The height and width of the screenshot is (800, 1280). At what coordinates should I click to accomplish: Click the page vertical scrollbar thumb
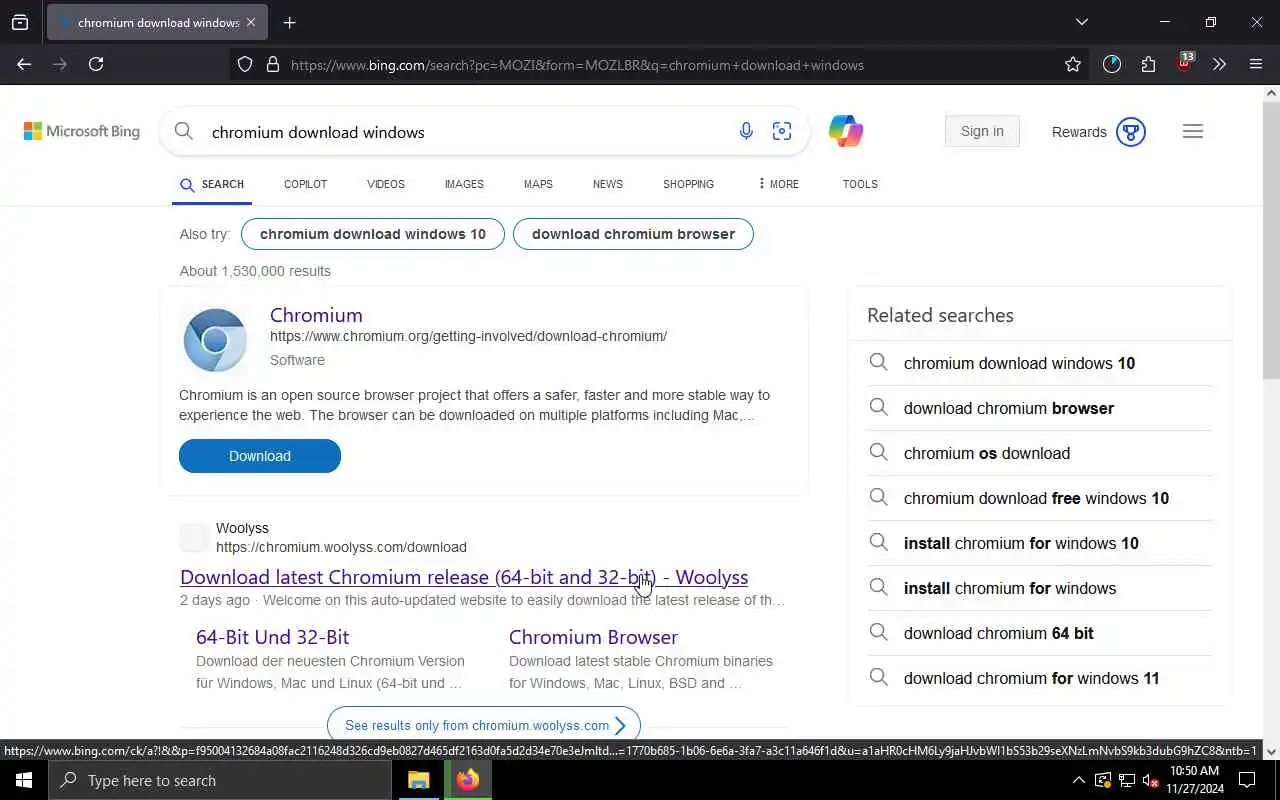click(x=1271, y=240)
